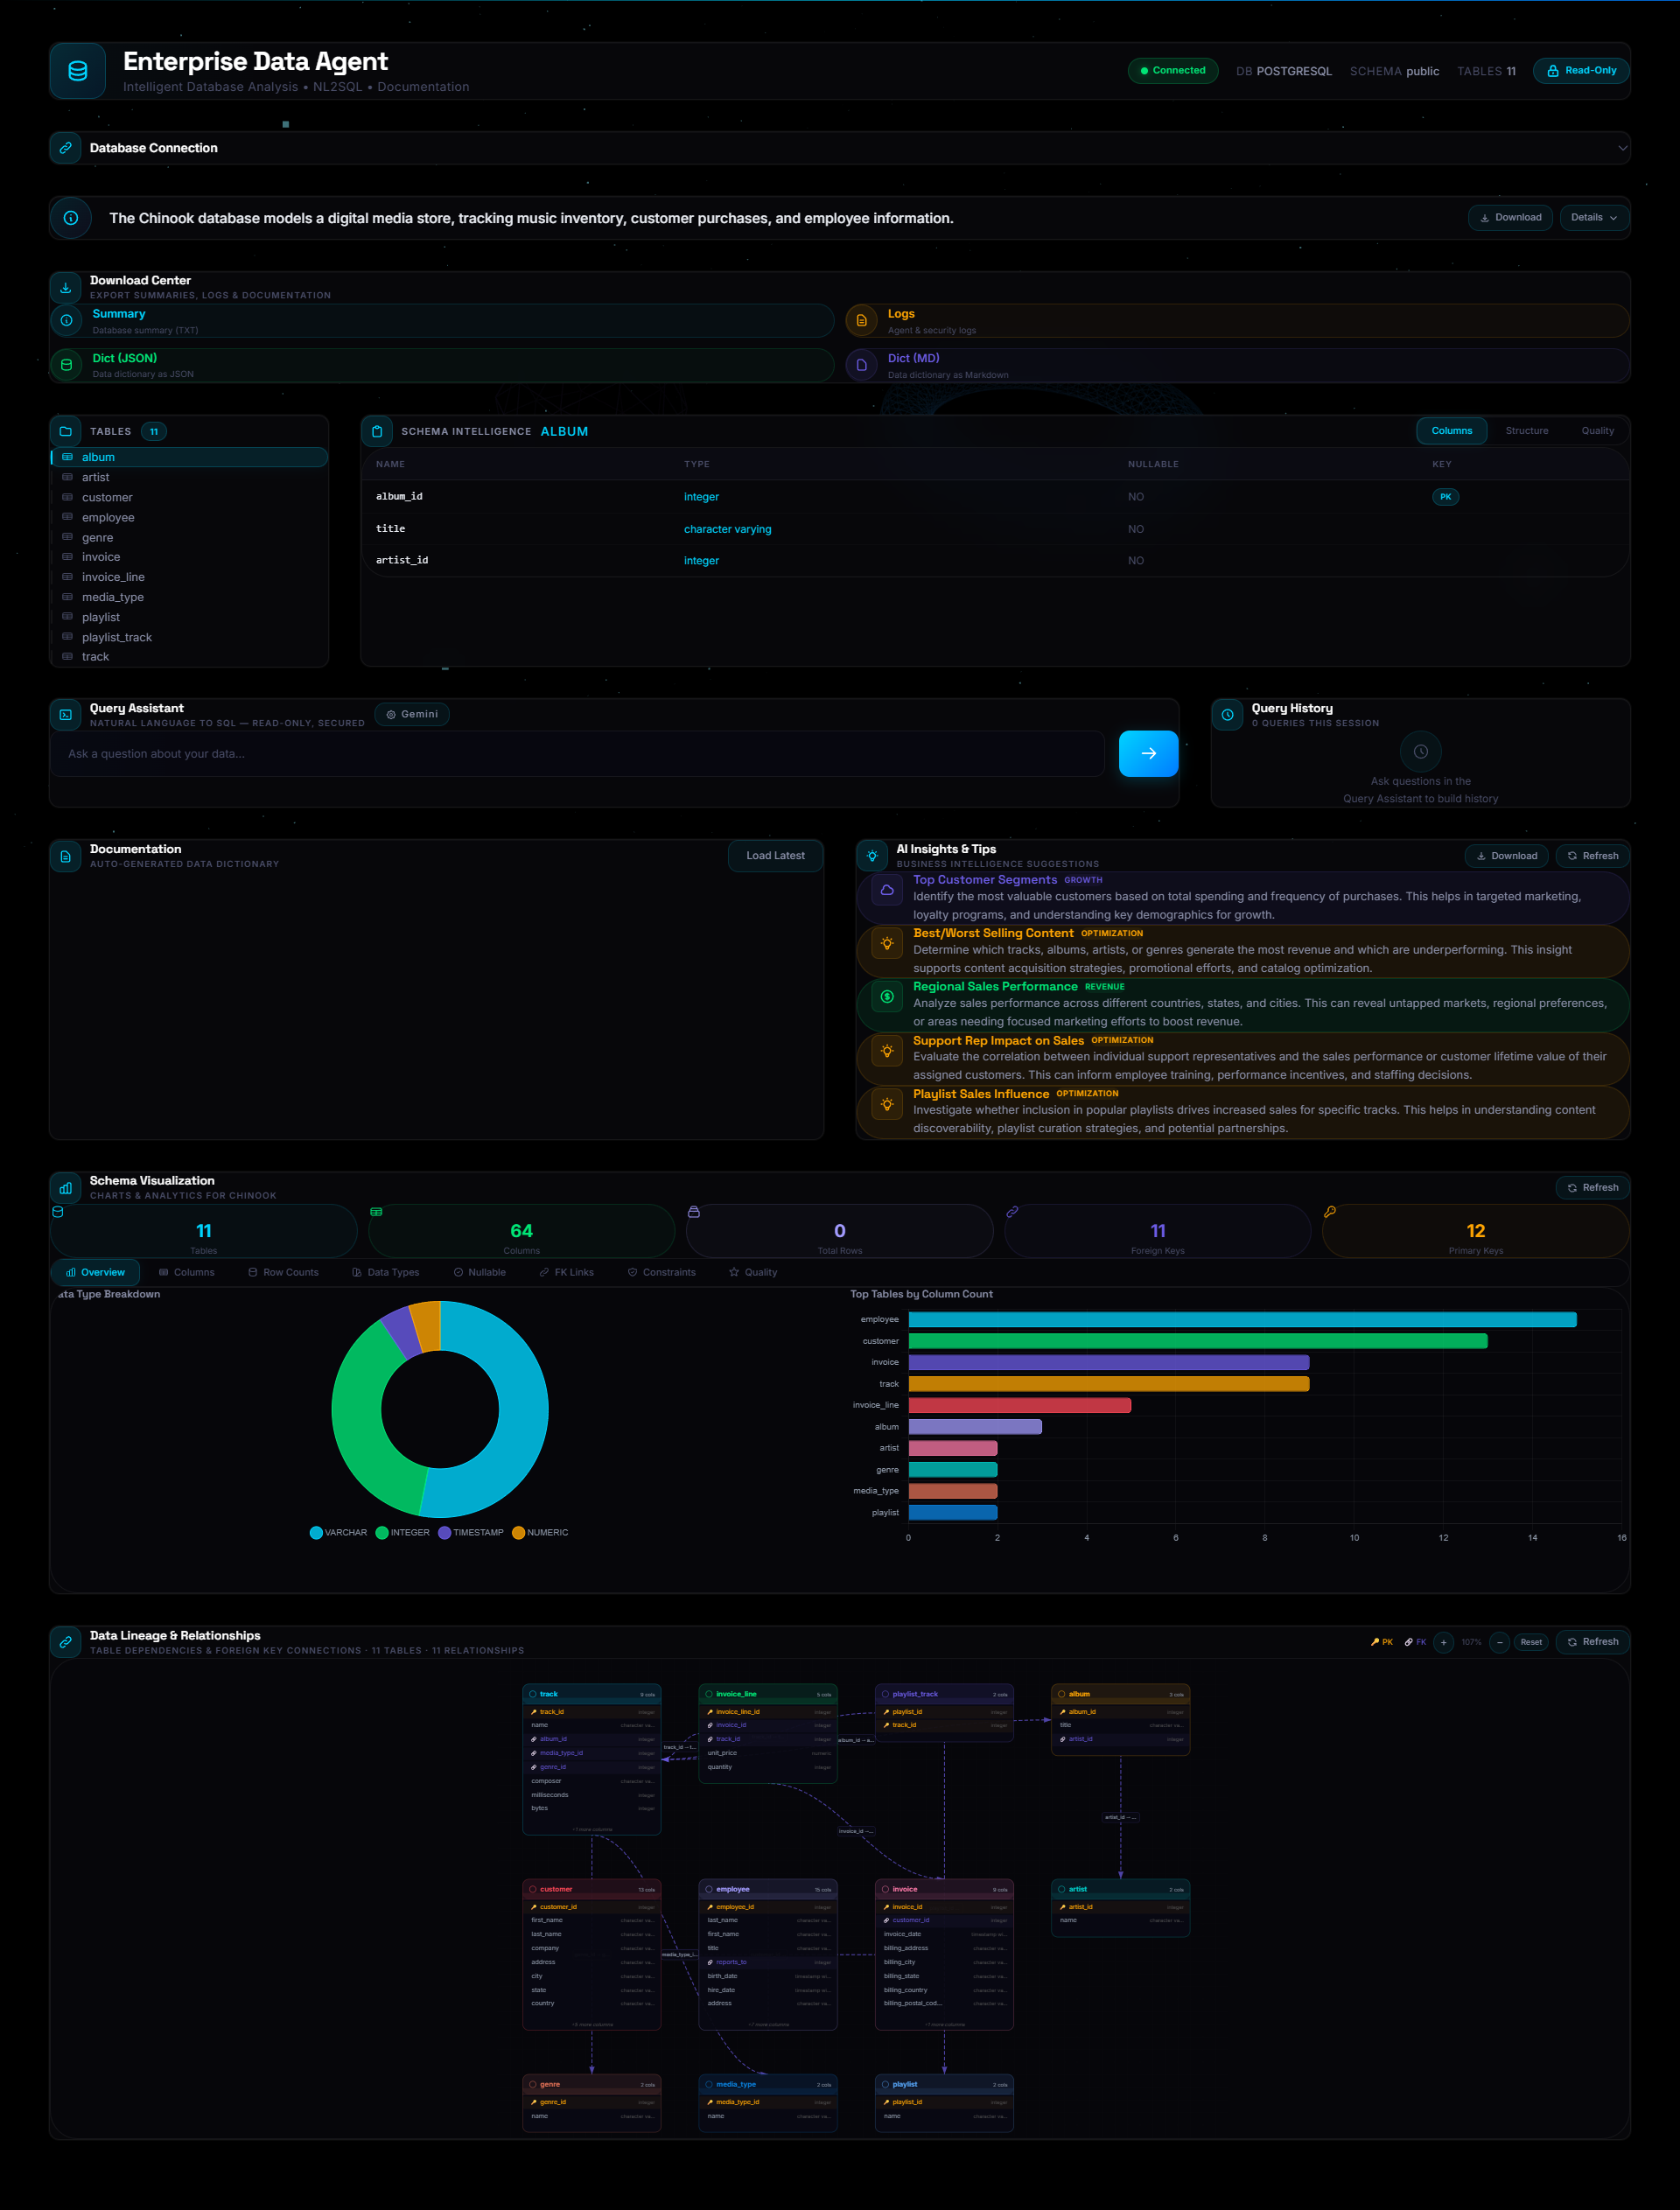The height and width of the screenshot is (2210, 1680).
Task: Click the Query History clock icon
Action: (1227, 714)
